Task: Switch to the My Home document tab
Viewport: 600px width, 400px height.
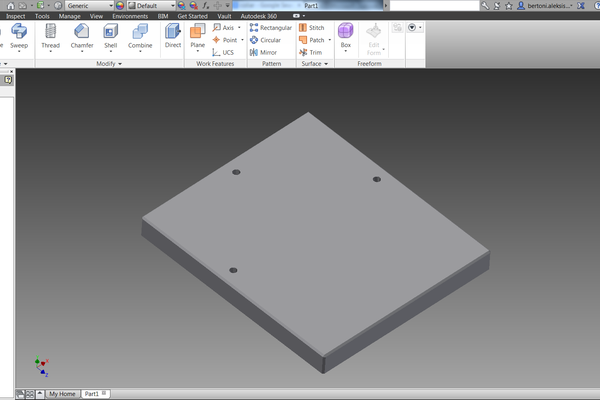Action: 62,394
